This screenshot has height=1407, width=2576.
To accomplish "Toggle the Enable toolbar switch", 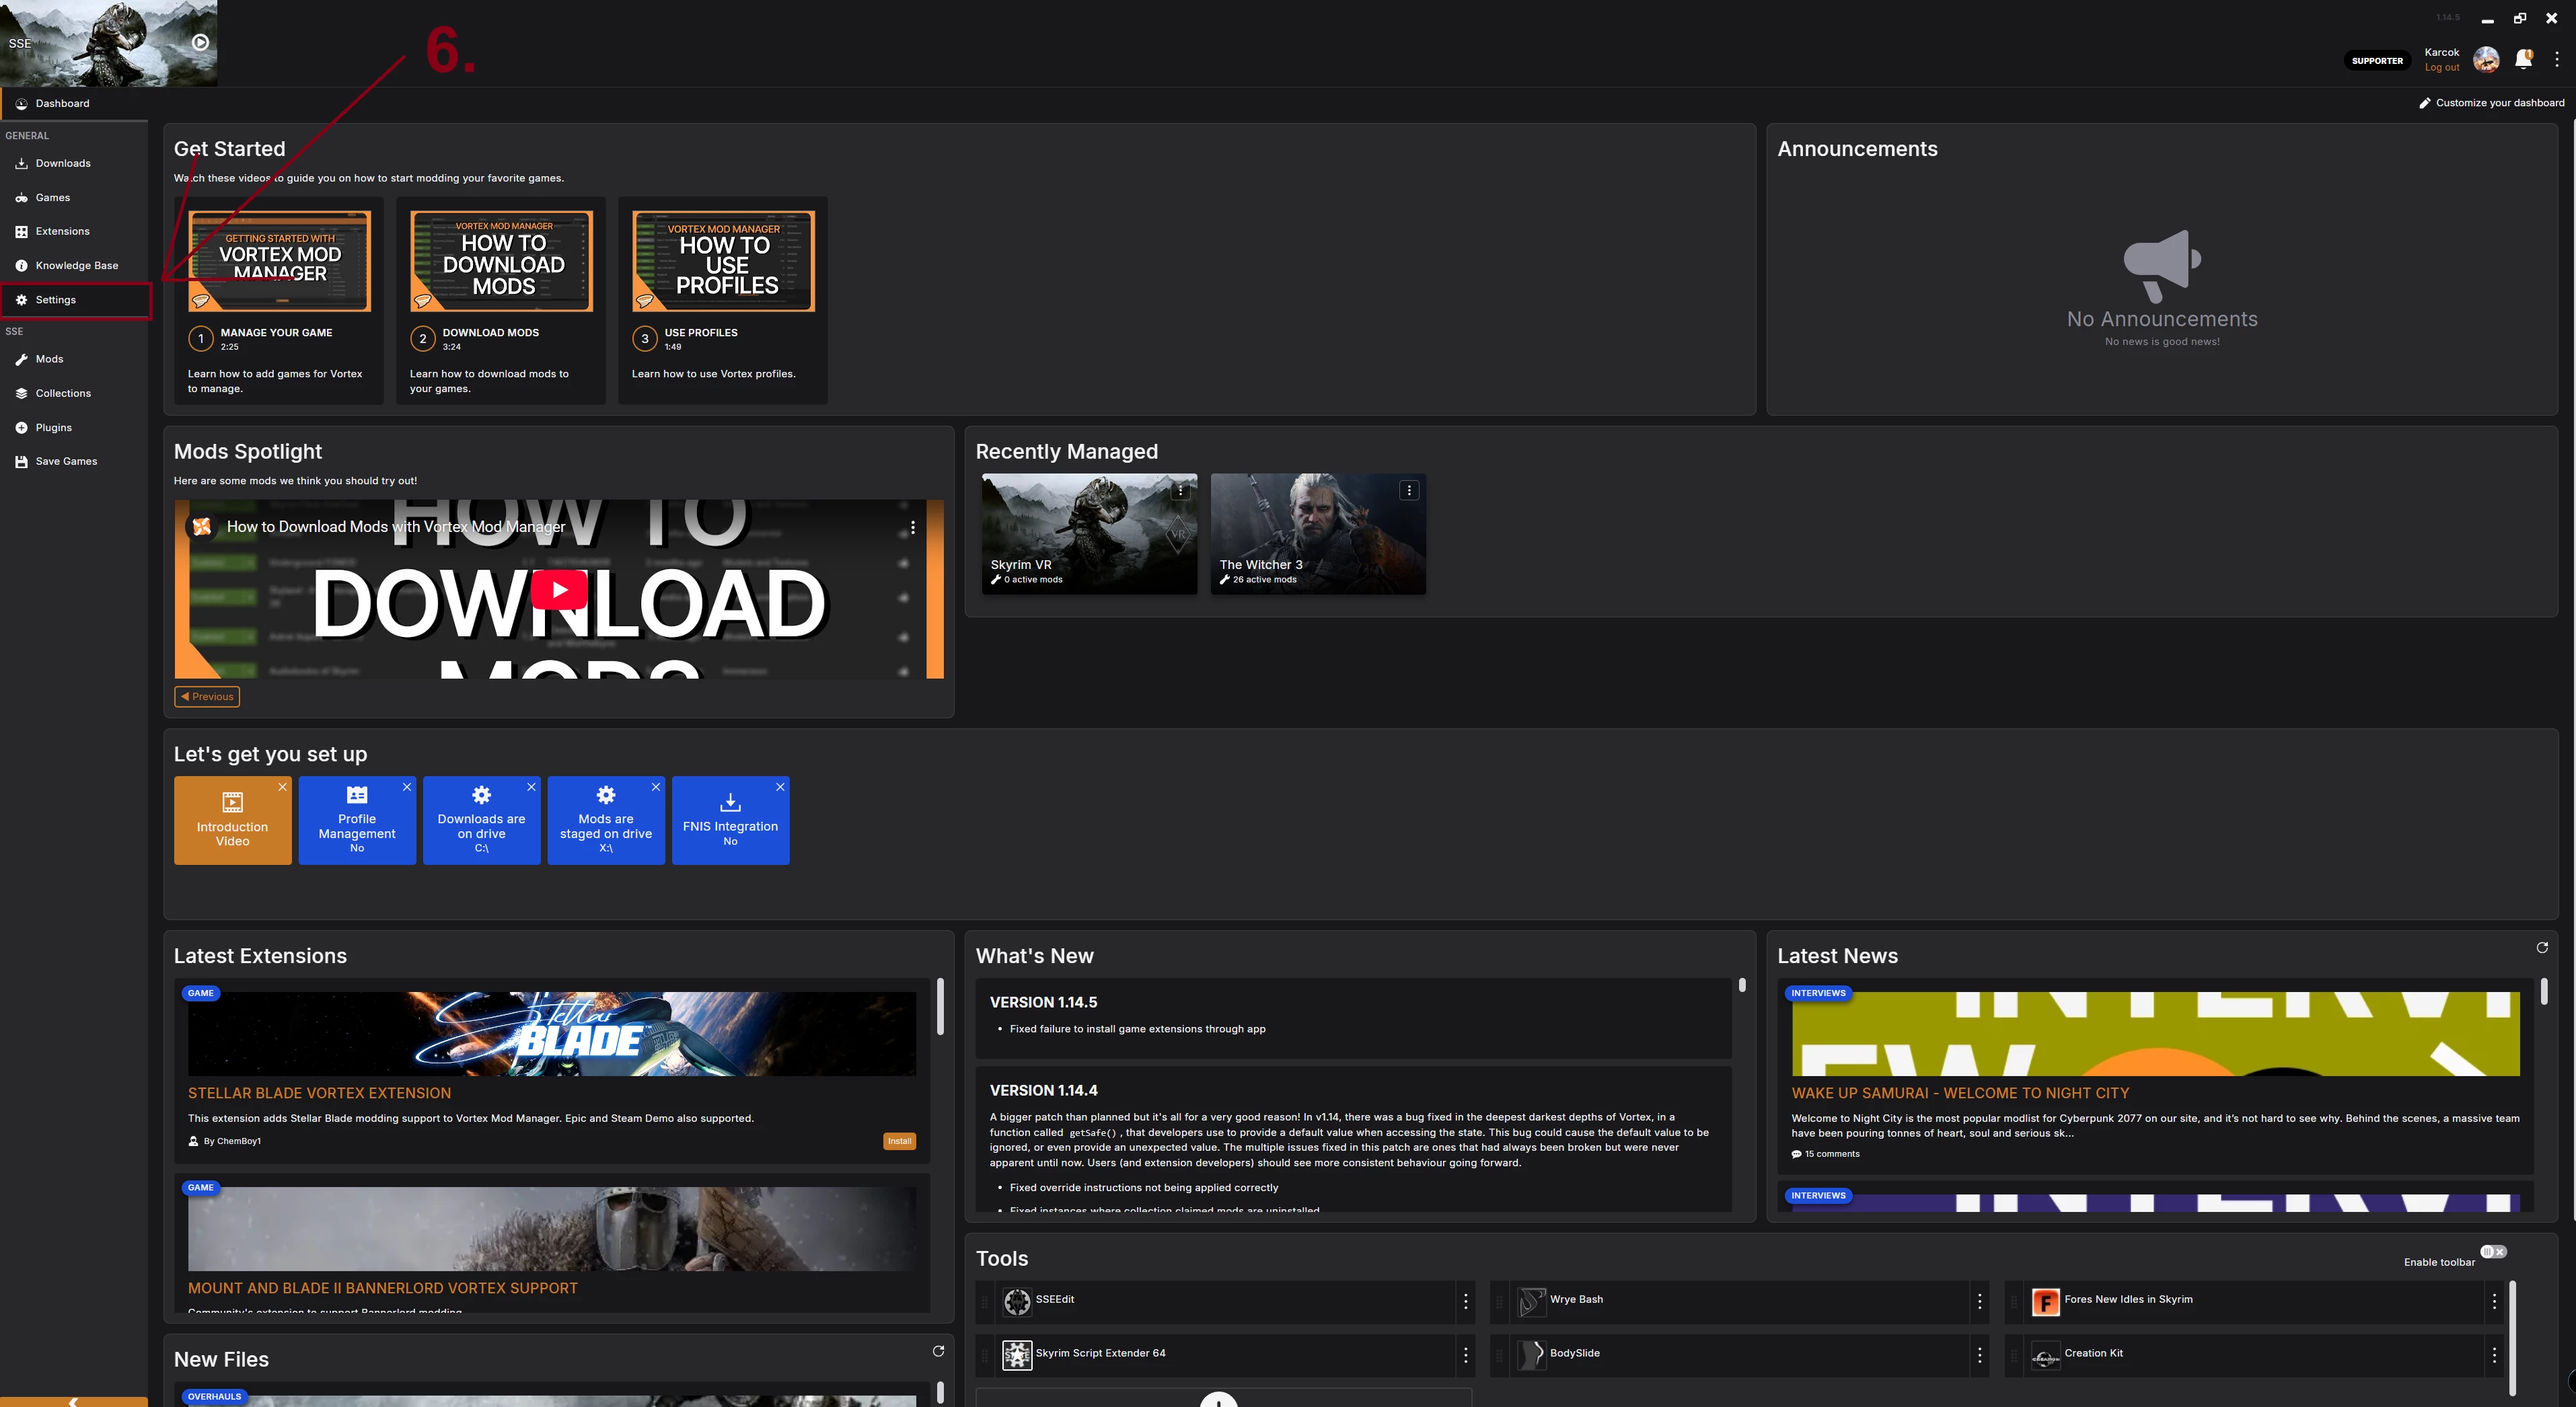I will (x=2493, y=1252).
